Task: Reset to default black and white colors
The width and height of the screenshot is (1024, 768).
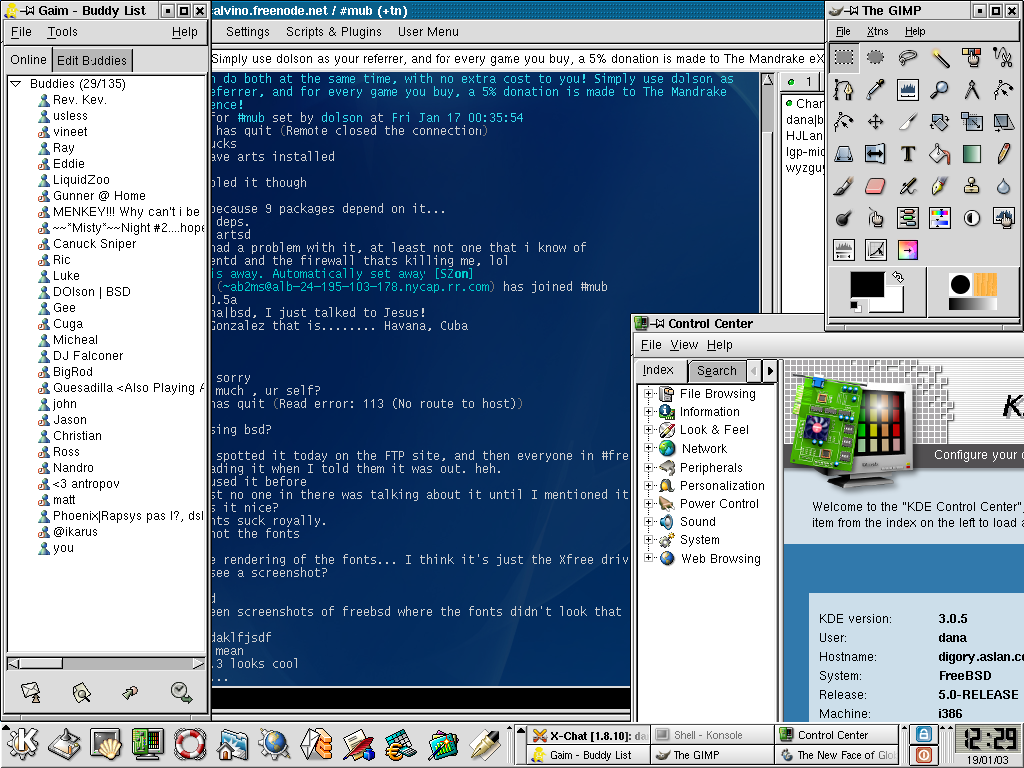Action: (856, 305)
